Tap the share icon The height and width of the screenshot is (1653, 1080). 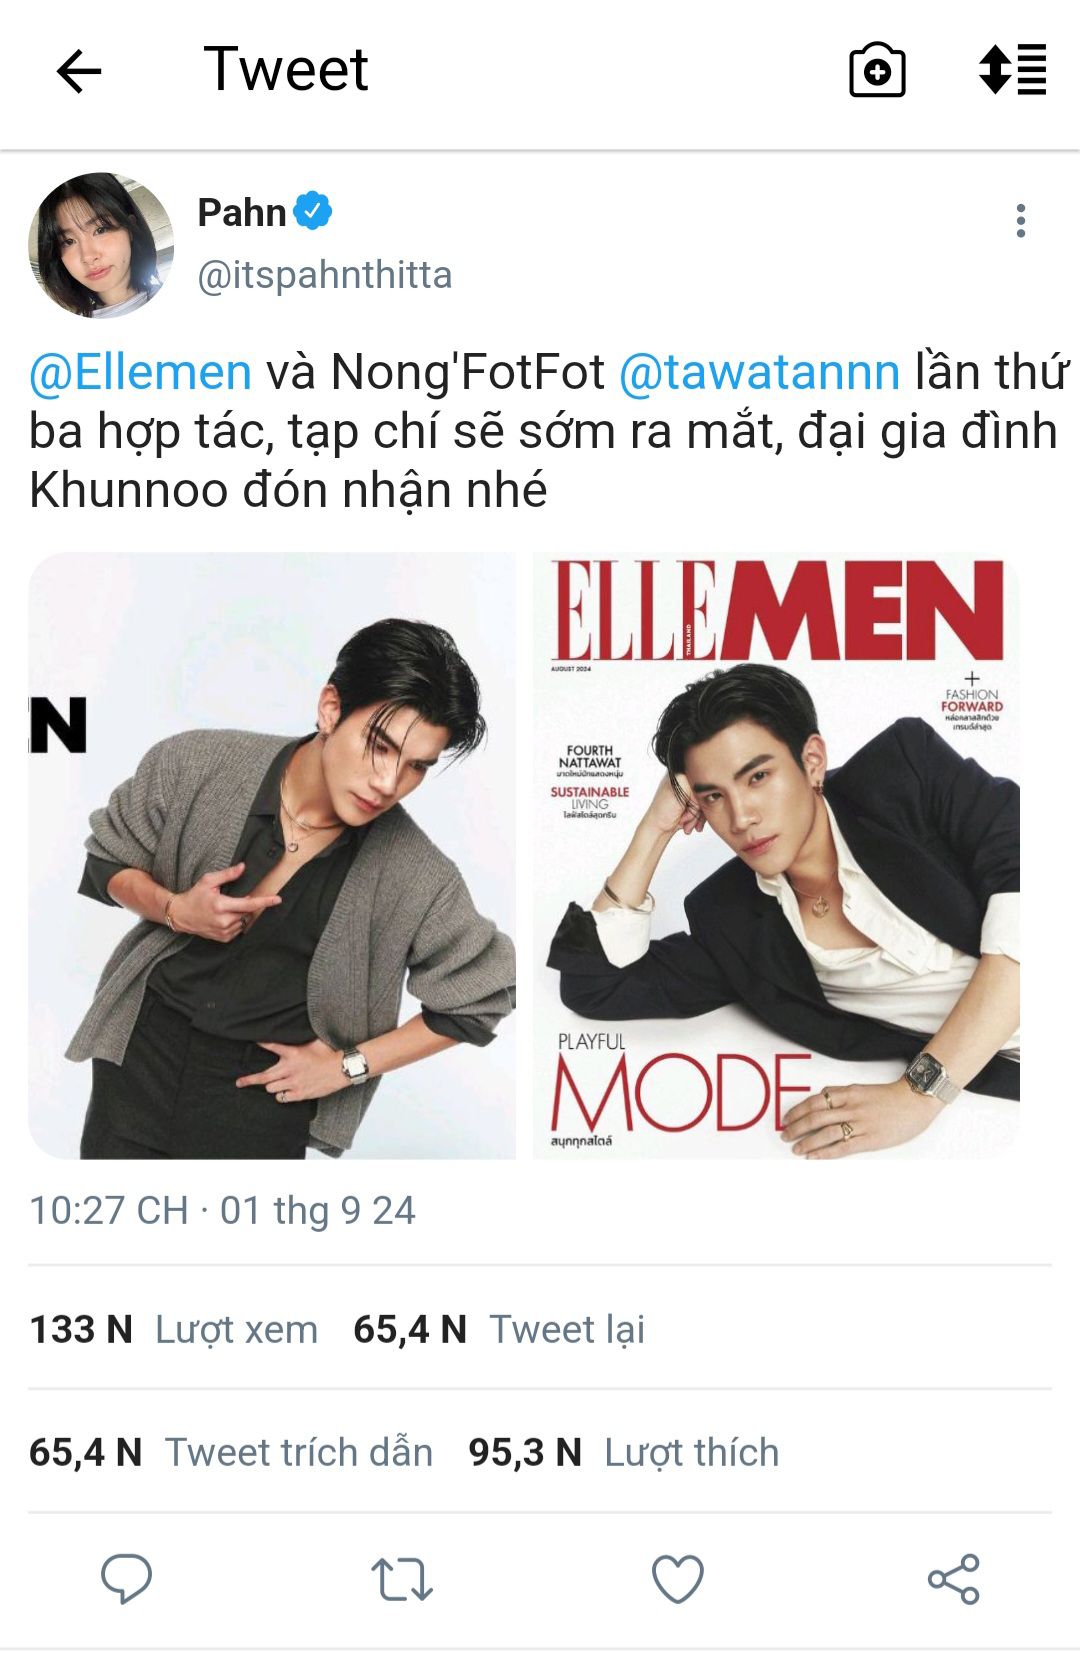[x=954, y=1580]
